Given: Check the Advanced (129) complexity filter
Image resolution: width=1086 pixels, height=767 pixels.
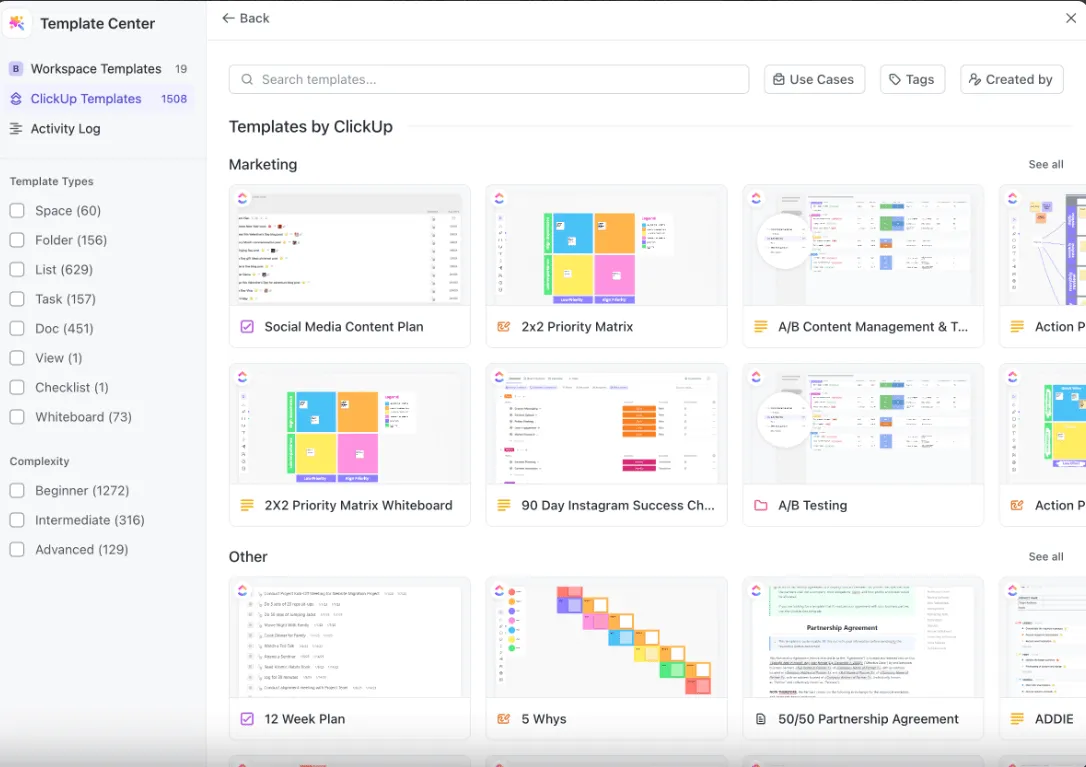Looking at the screenshot, I should (x=17, y=549).
